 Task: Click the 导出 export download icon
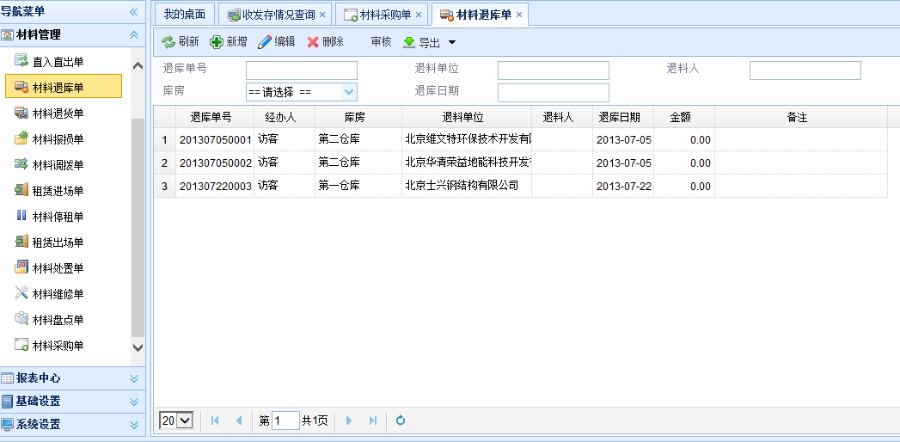coord(409,42)
